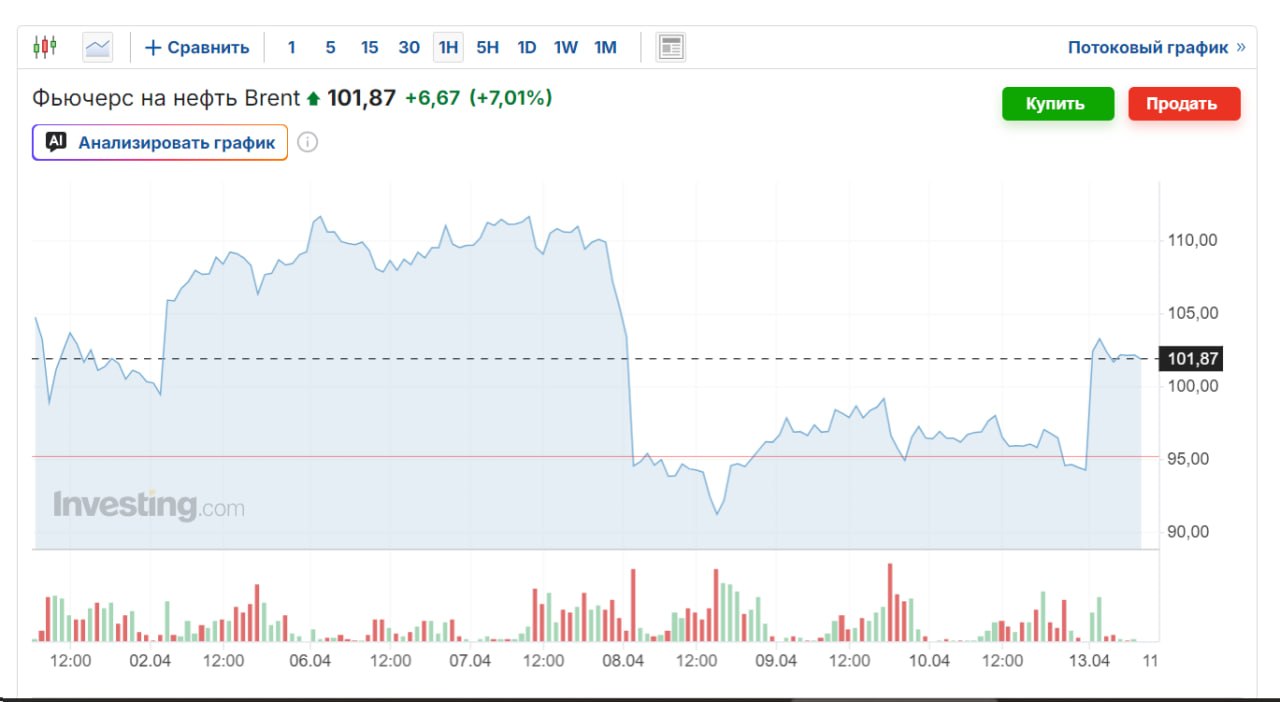Screen dimensions: 1280x702
Task: Switch to candlestick chart type
Action: (x=45, y=47)
